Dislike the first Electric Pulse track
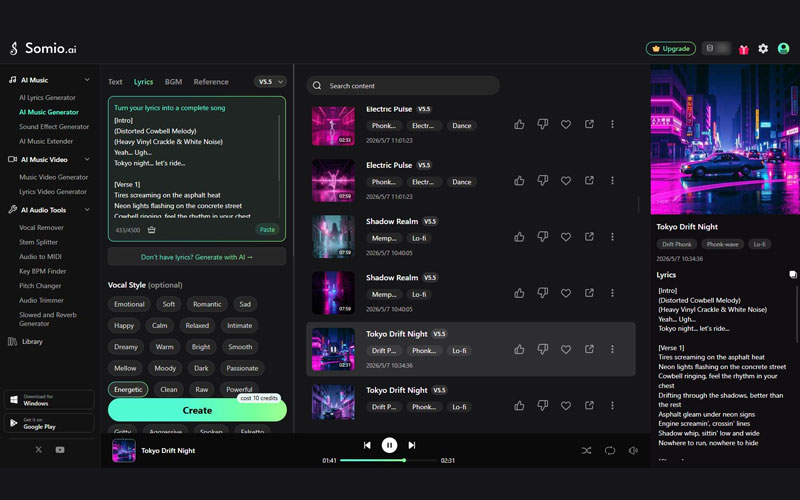This screenshot has width=800, height=500. (x=542, y=124)
